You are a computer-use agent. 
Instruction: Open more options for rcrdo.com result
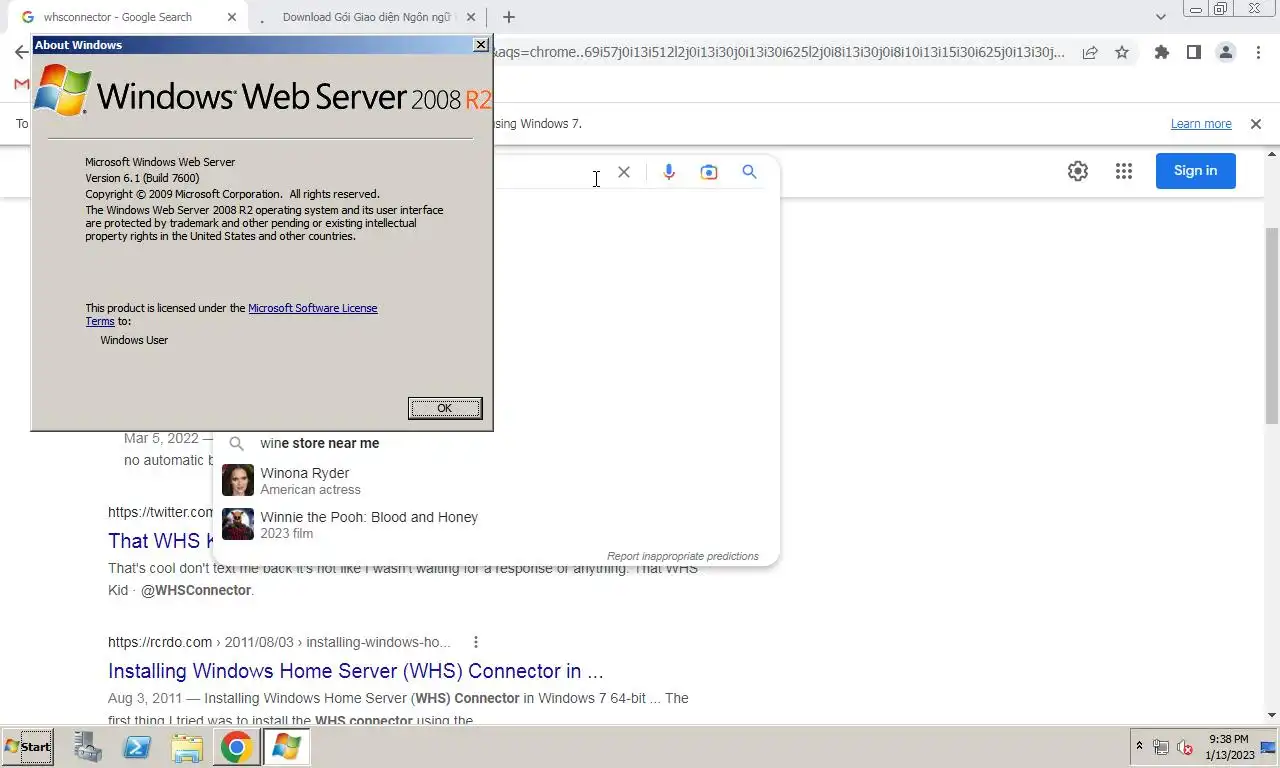[476, 642]
